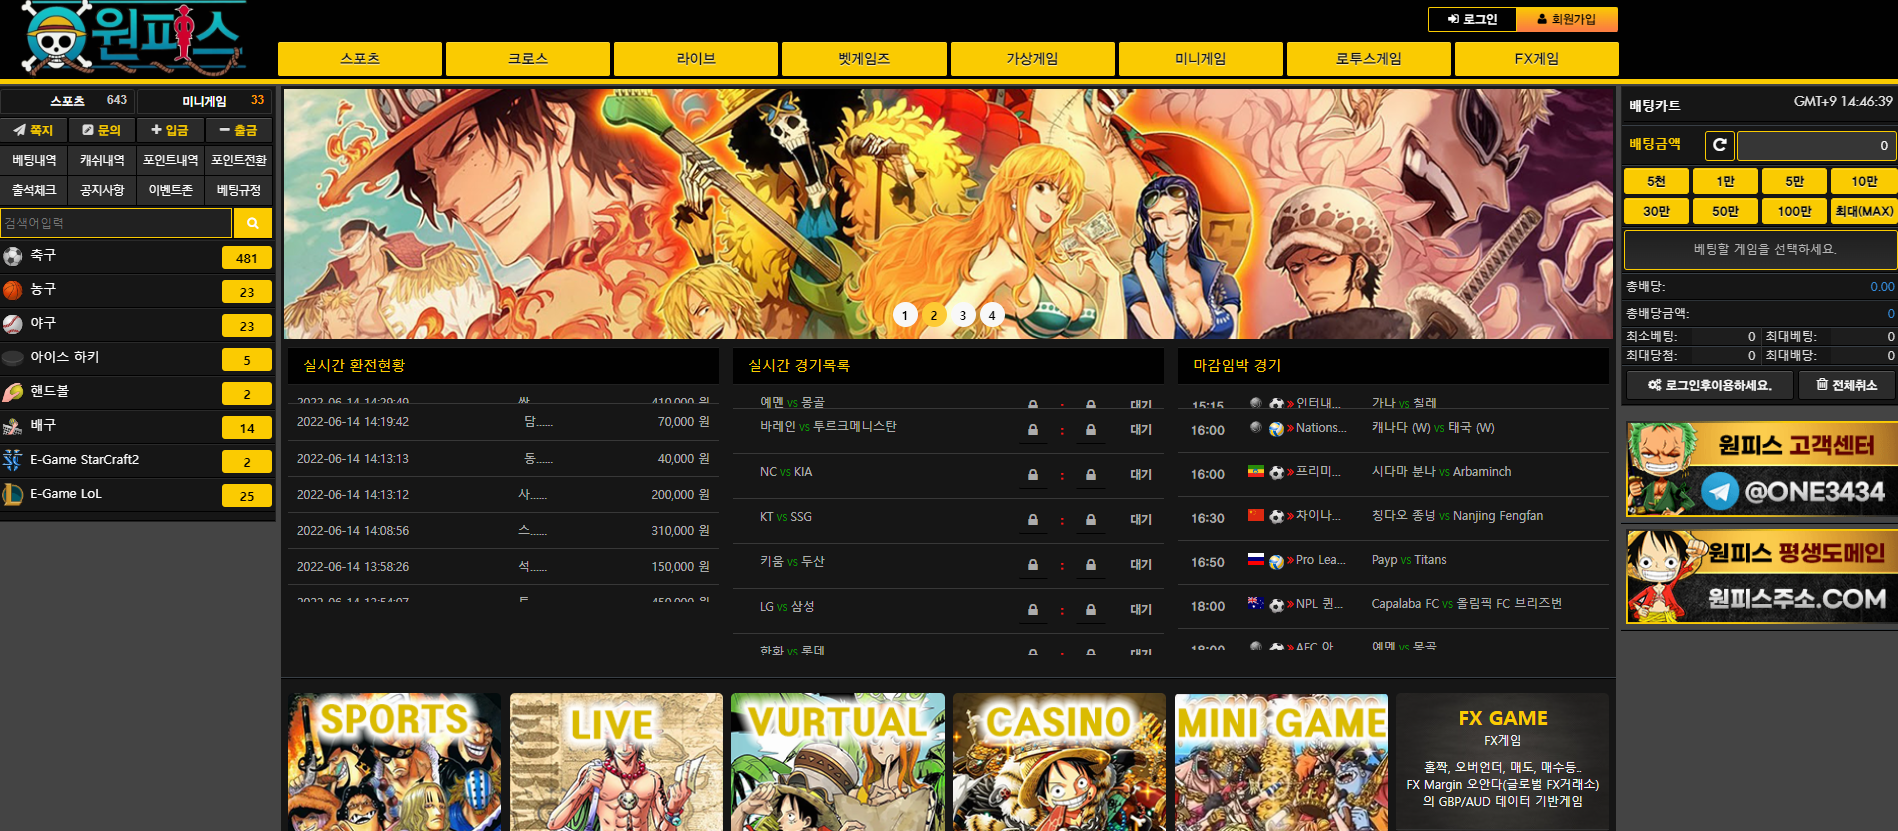Add 1만 to bet amount
Image resolution: width=1898 pixels, height=831 pixels.
click(x=1725, y=181)
